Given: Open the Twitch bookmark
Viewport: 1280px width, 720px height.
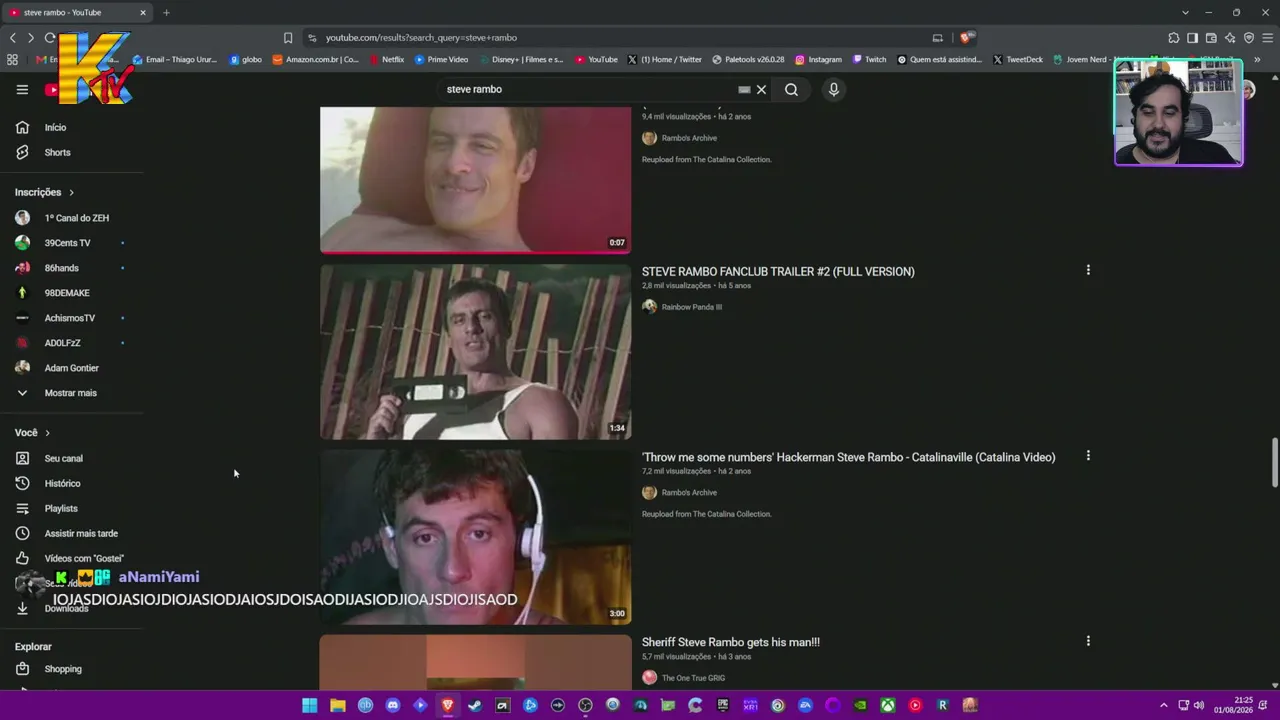Looking at the screenshot, I should tap(869, 59).
